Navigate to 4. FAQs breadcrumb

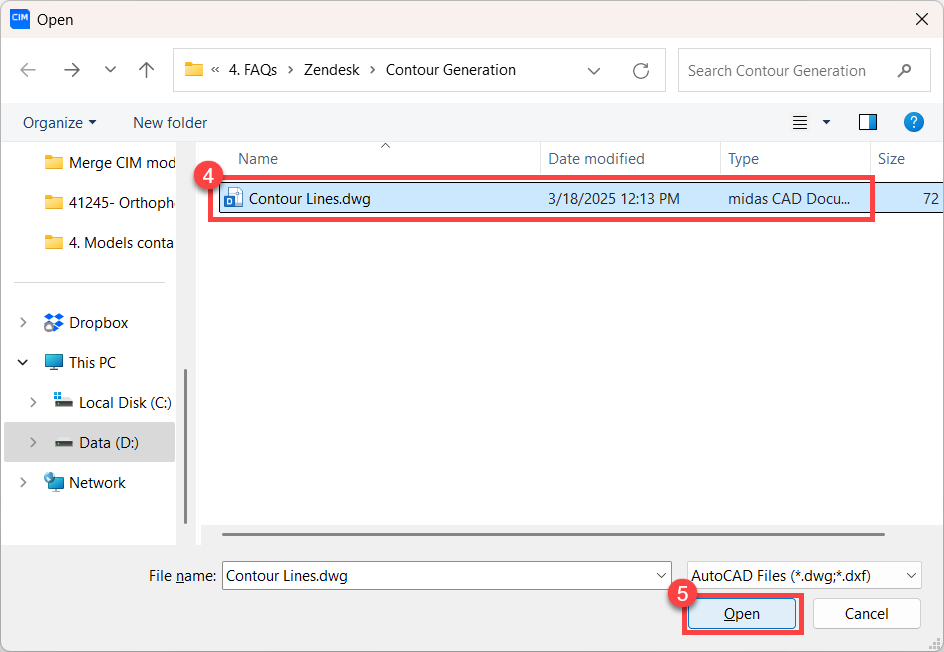[253, 70]
